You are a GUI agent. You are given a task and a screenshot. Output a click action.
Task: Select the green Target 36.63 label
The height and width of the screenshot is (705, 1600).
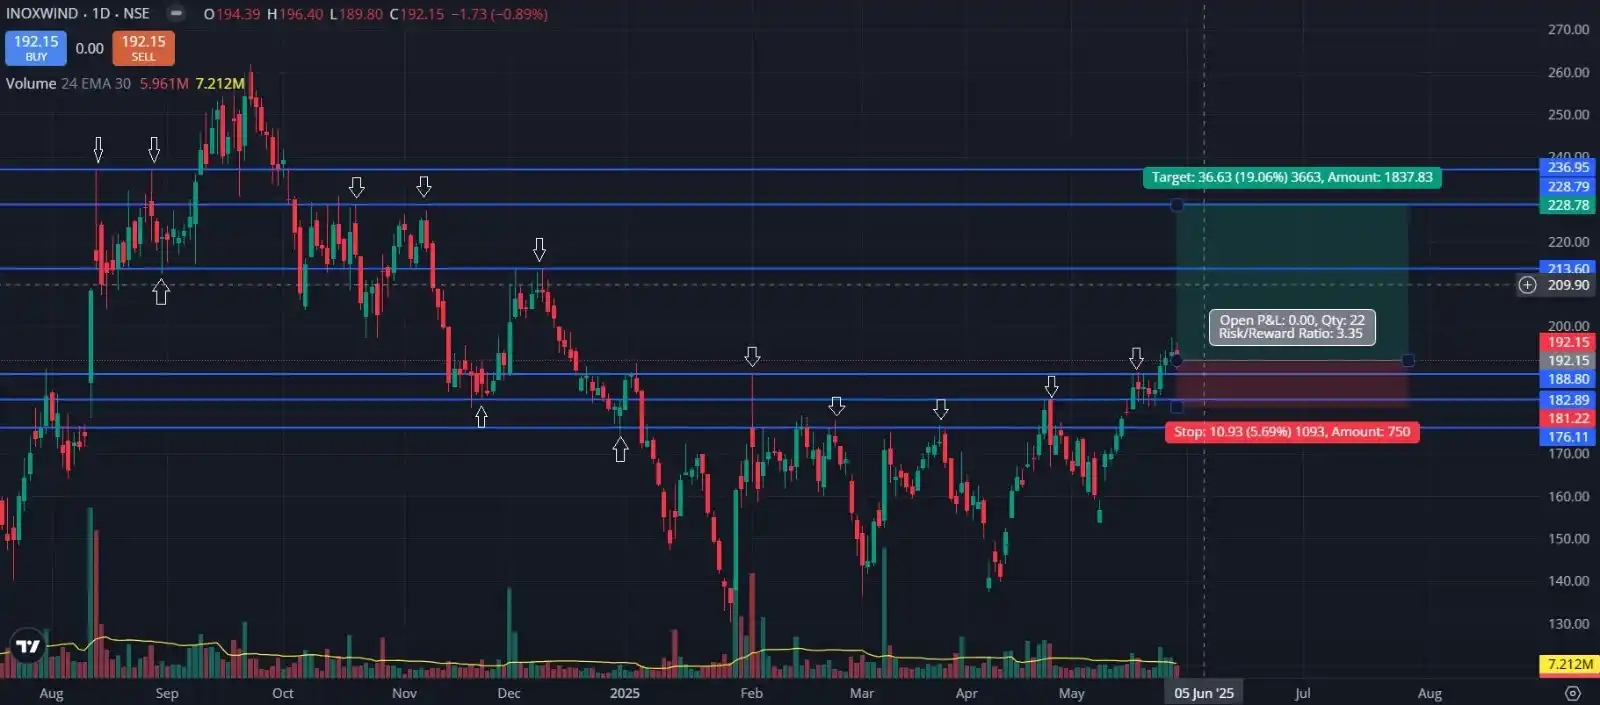(1291, 177)
